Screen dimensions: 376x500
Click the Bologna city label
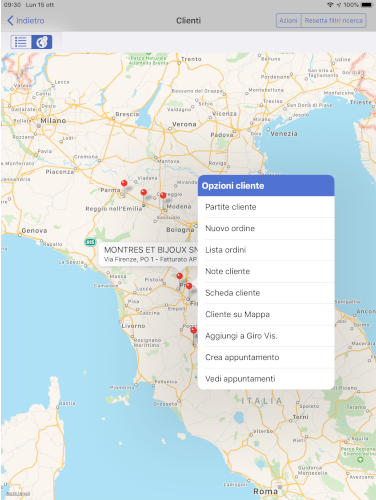180,230
